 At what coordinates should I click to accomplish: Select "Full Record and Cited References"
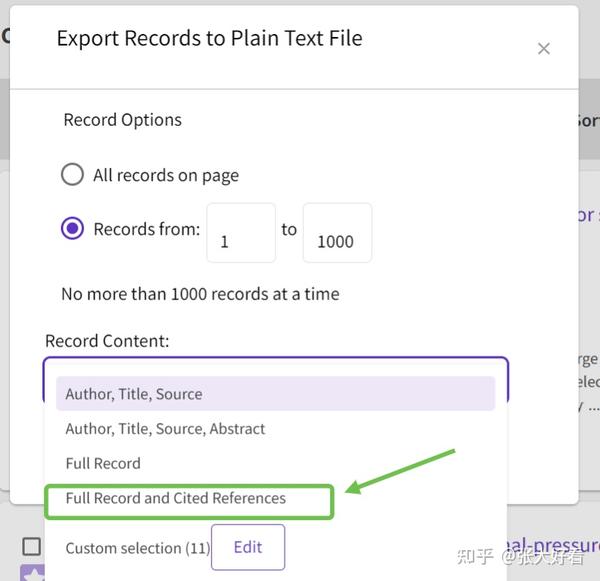point(176,498)
